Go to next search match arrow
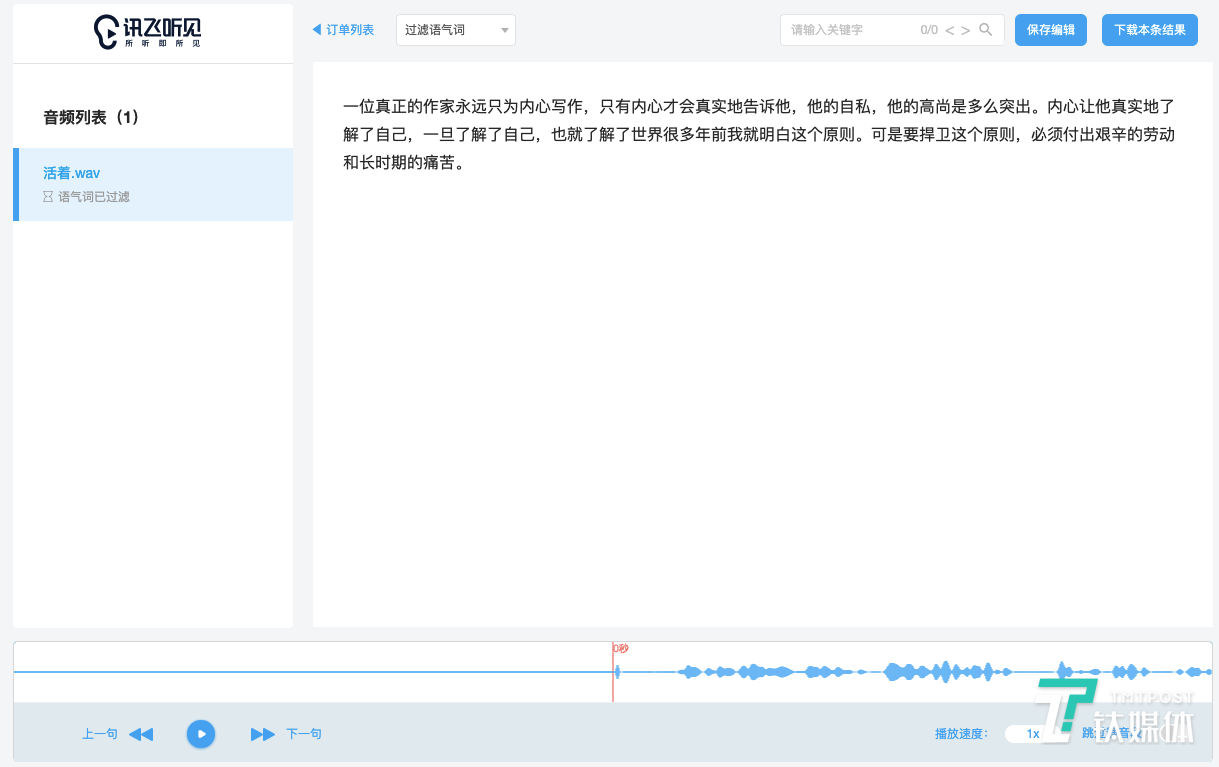The image size is (1219, 767). (965, 30)
